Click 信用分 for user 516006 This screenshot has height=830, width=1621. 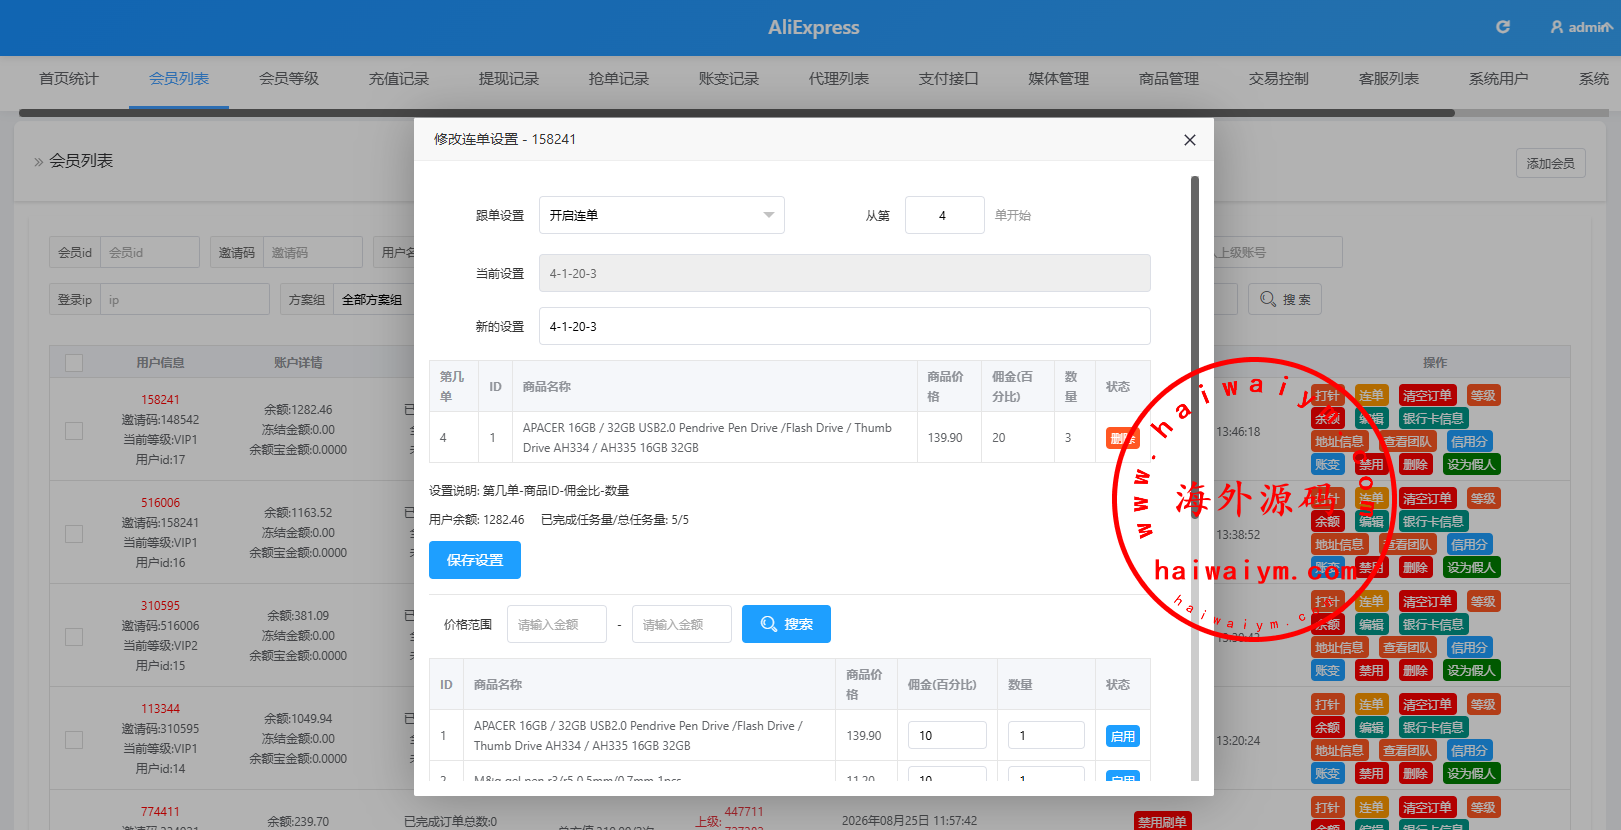(1469, 545)
